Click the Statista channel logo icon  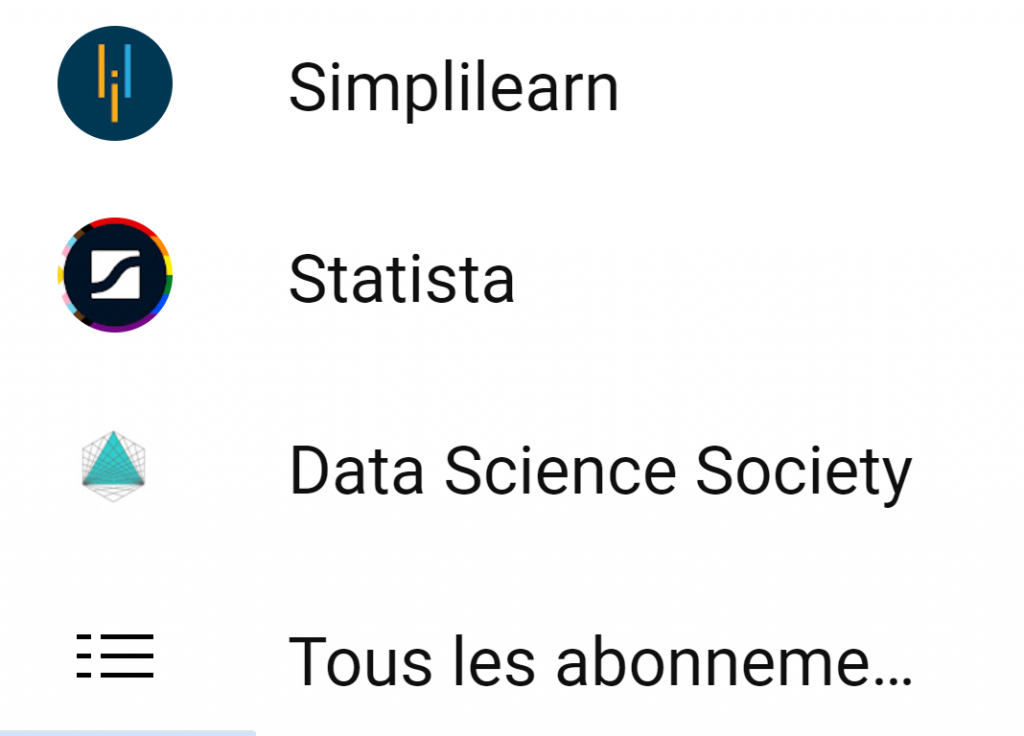pyautogui.click(x=115, y=275)
